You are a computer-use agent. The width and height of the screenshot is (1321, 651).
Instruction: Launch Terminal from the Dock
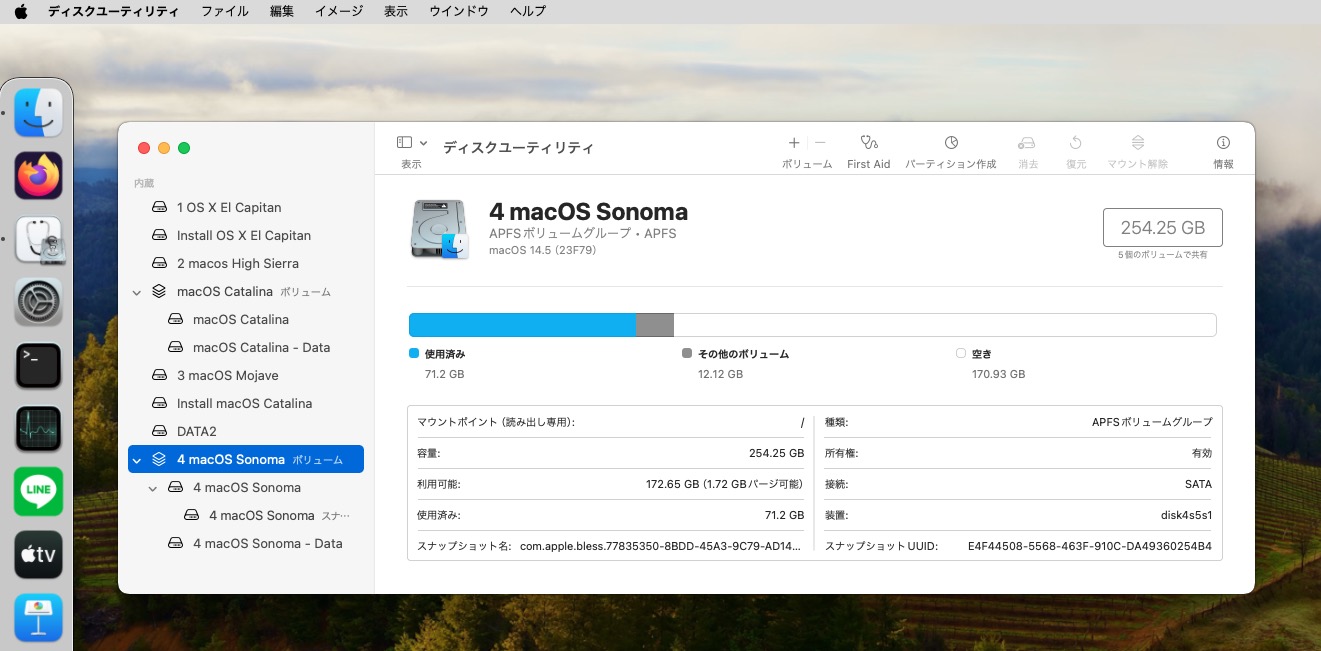[39, 365]
